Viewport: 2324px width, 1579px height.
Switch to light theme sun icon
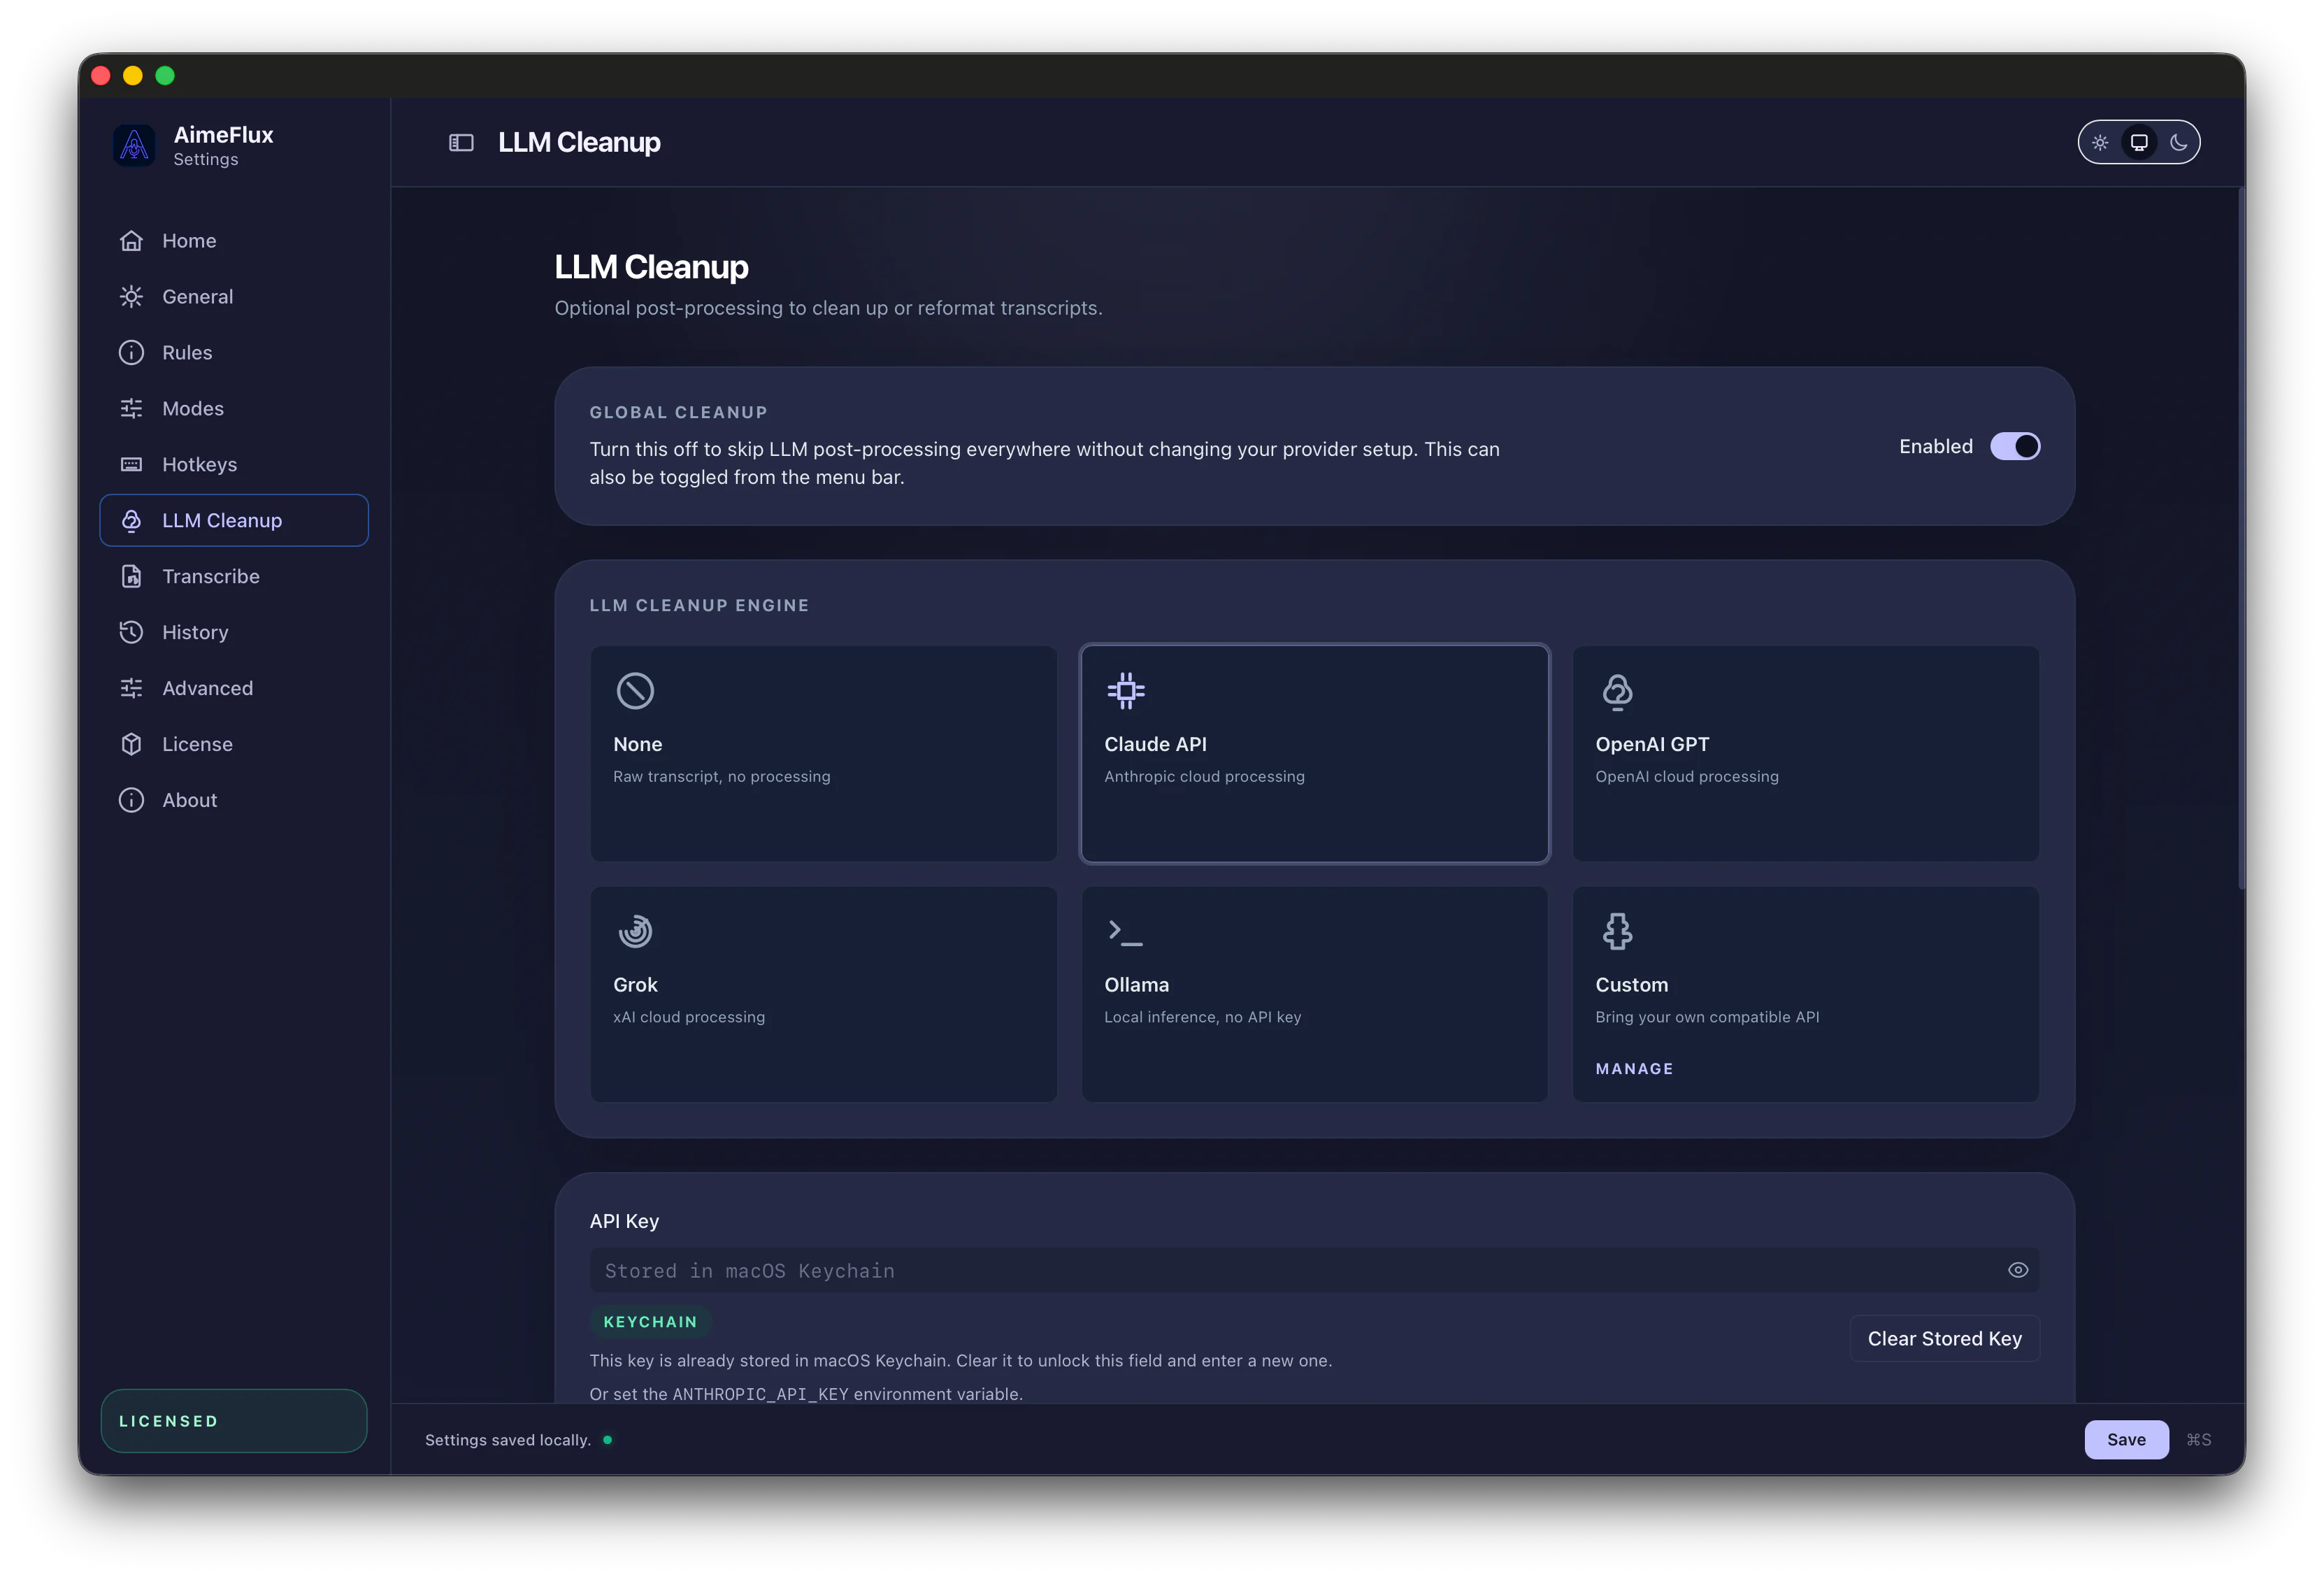coord(2100,143)
